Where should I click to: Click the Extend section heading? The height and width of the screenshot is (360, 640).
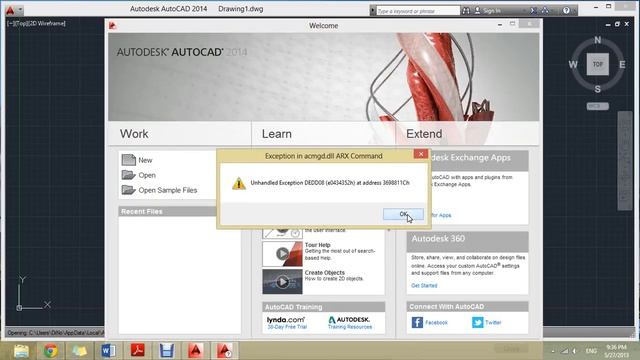coord(424,134)
